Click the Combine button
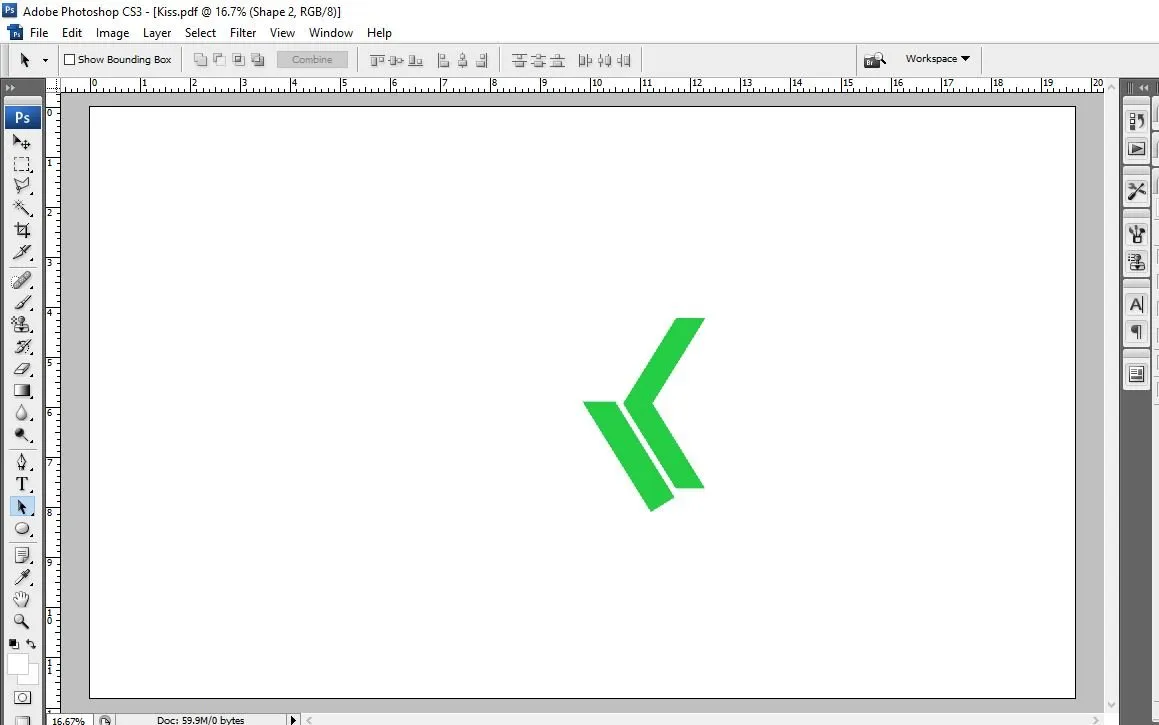Viewport: 1159px width, 725px height. coord(312,60)
